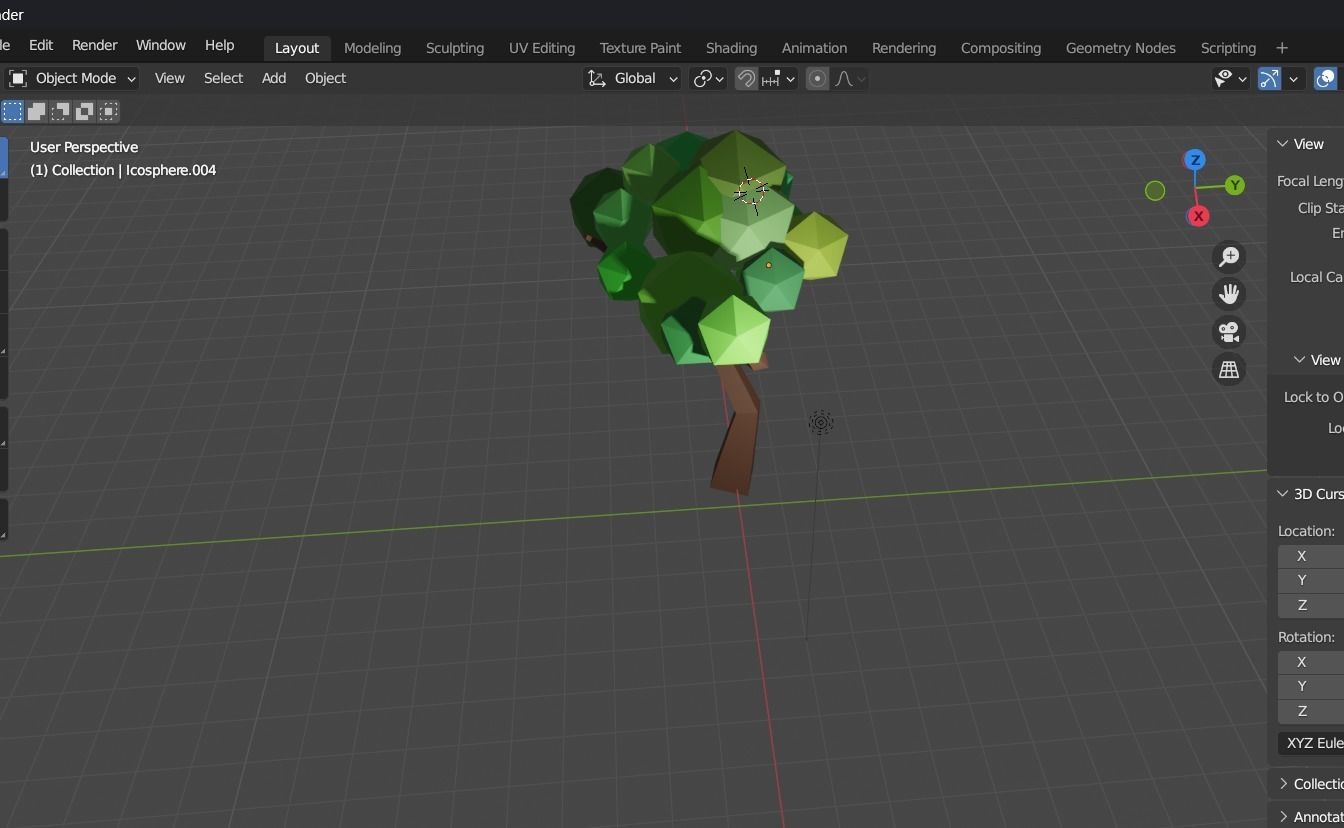
Task: Toggle snapping with the magnet icon
Action: pos(746,78)
